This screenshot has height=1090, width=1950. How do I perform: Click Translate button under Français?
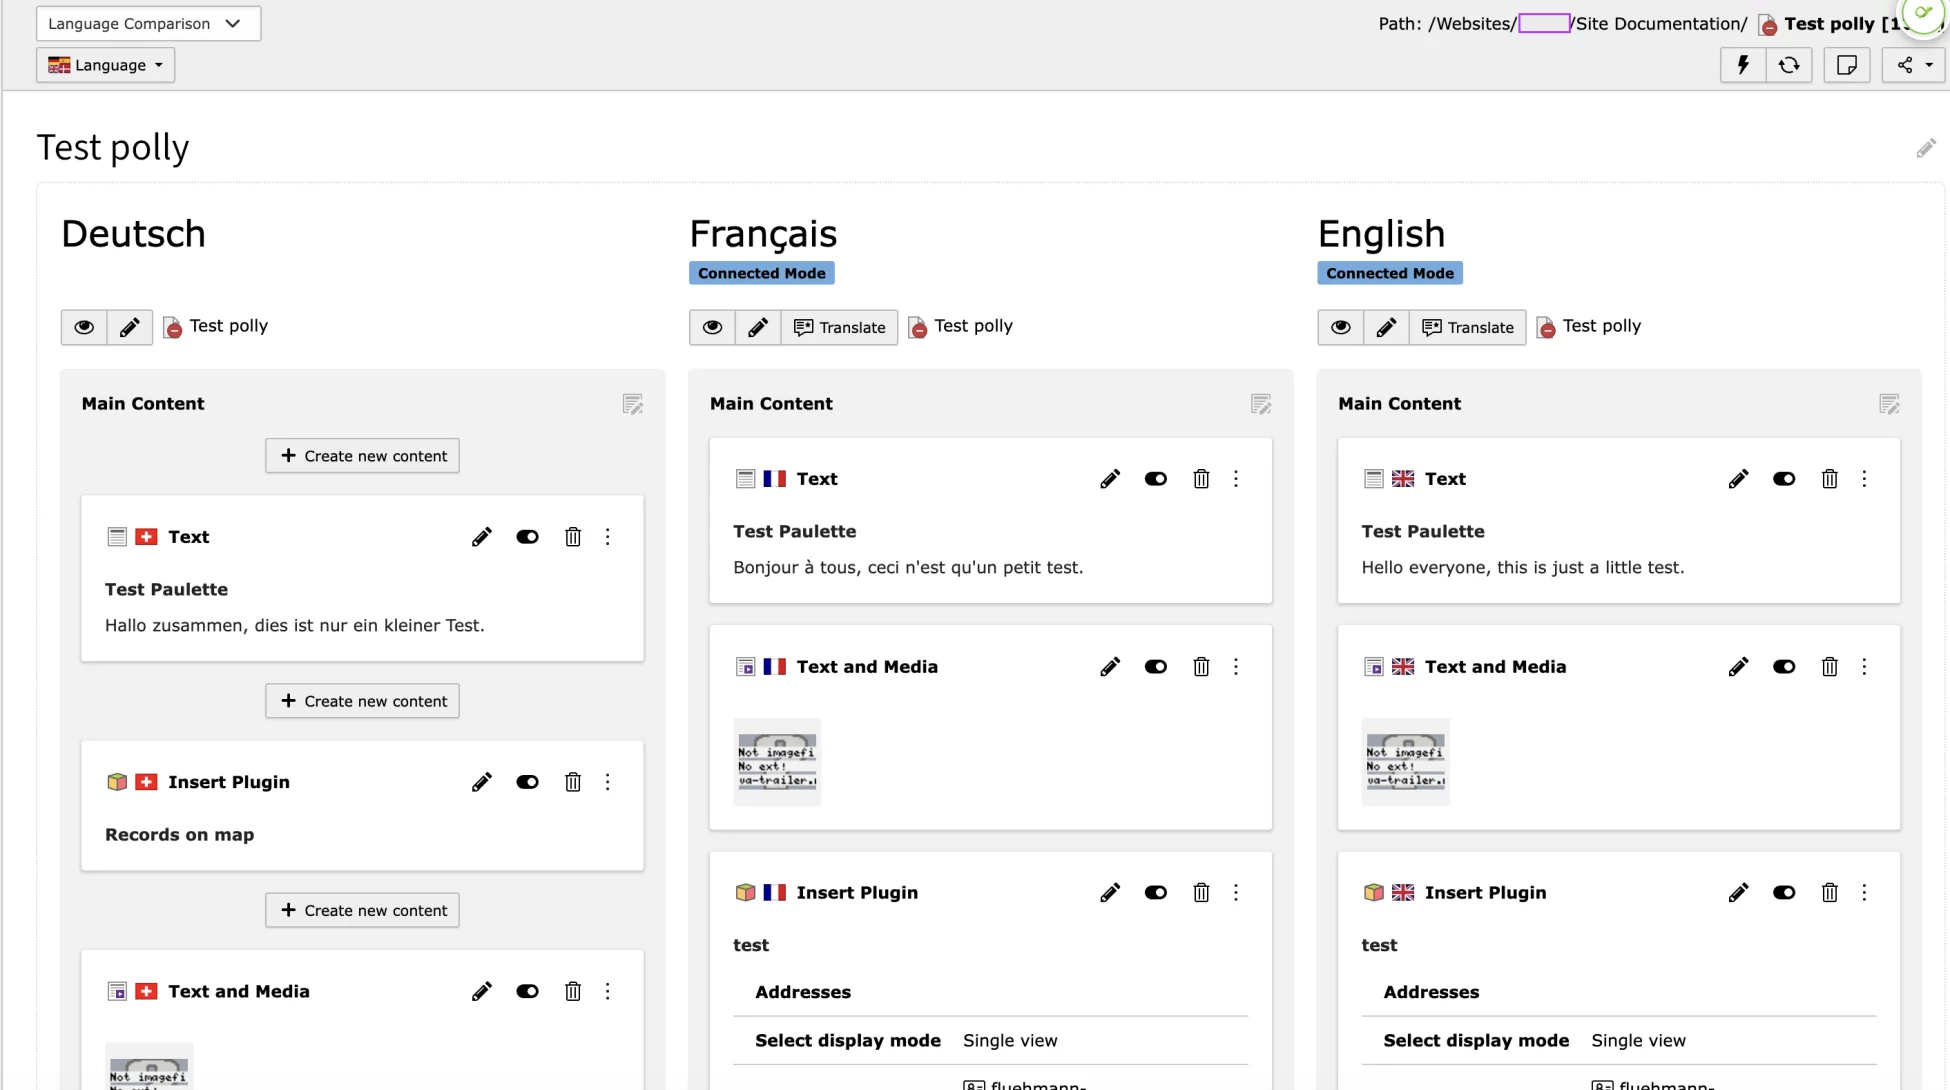point(839,327)
